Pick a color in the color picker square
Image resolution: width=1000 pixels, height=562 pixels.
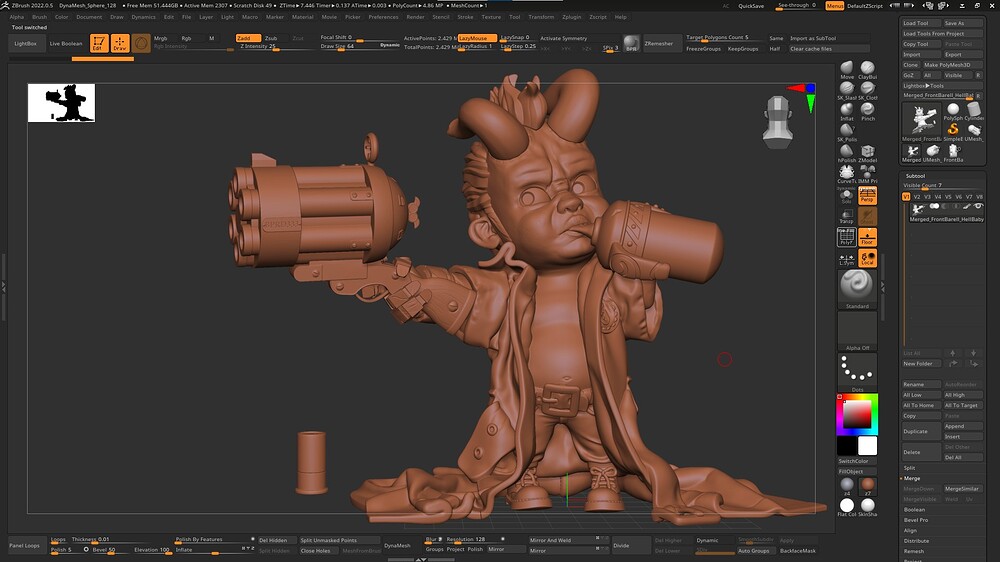point(857,415)
